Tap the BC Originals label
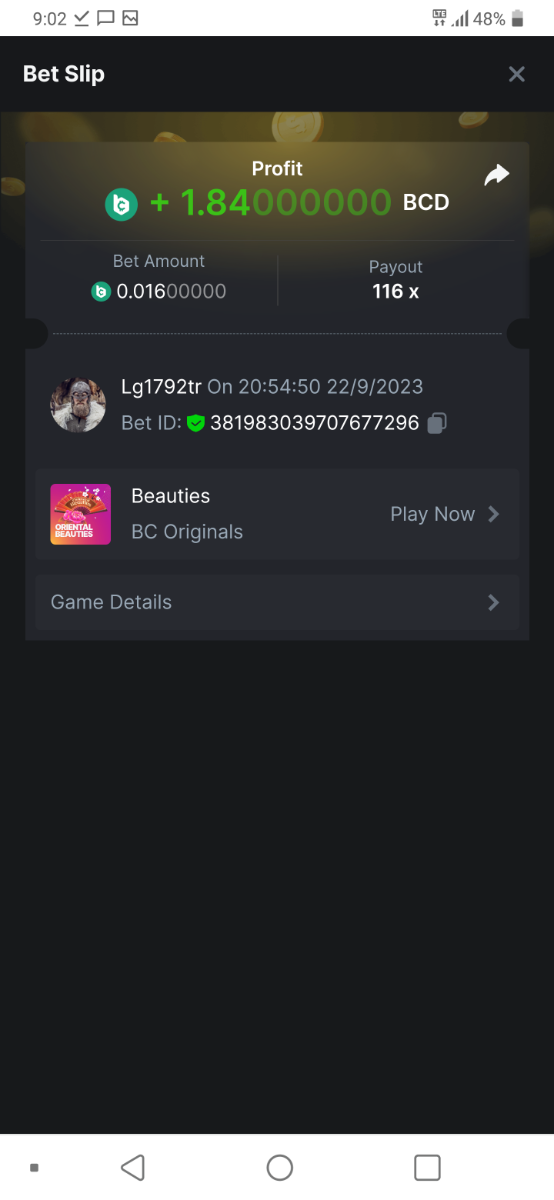Image resolution: width=554 pixels, height=1200 pixels. tap(187, 532)
